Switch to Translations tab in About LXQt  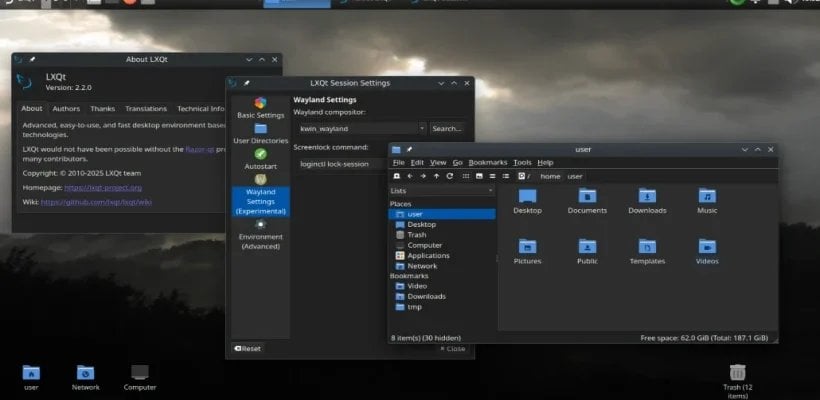coord(146,109)
